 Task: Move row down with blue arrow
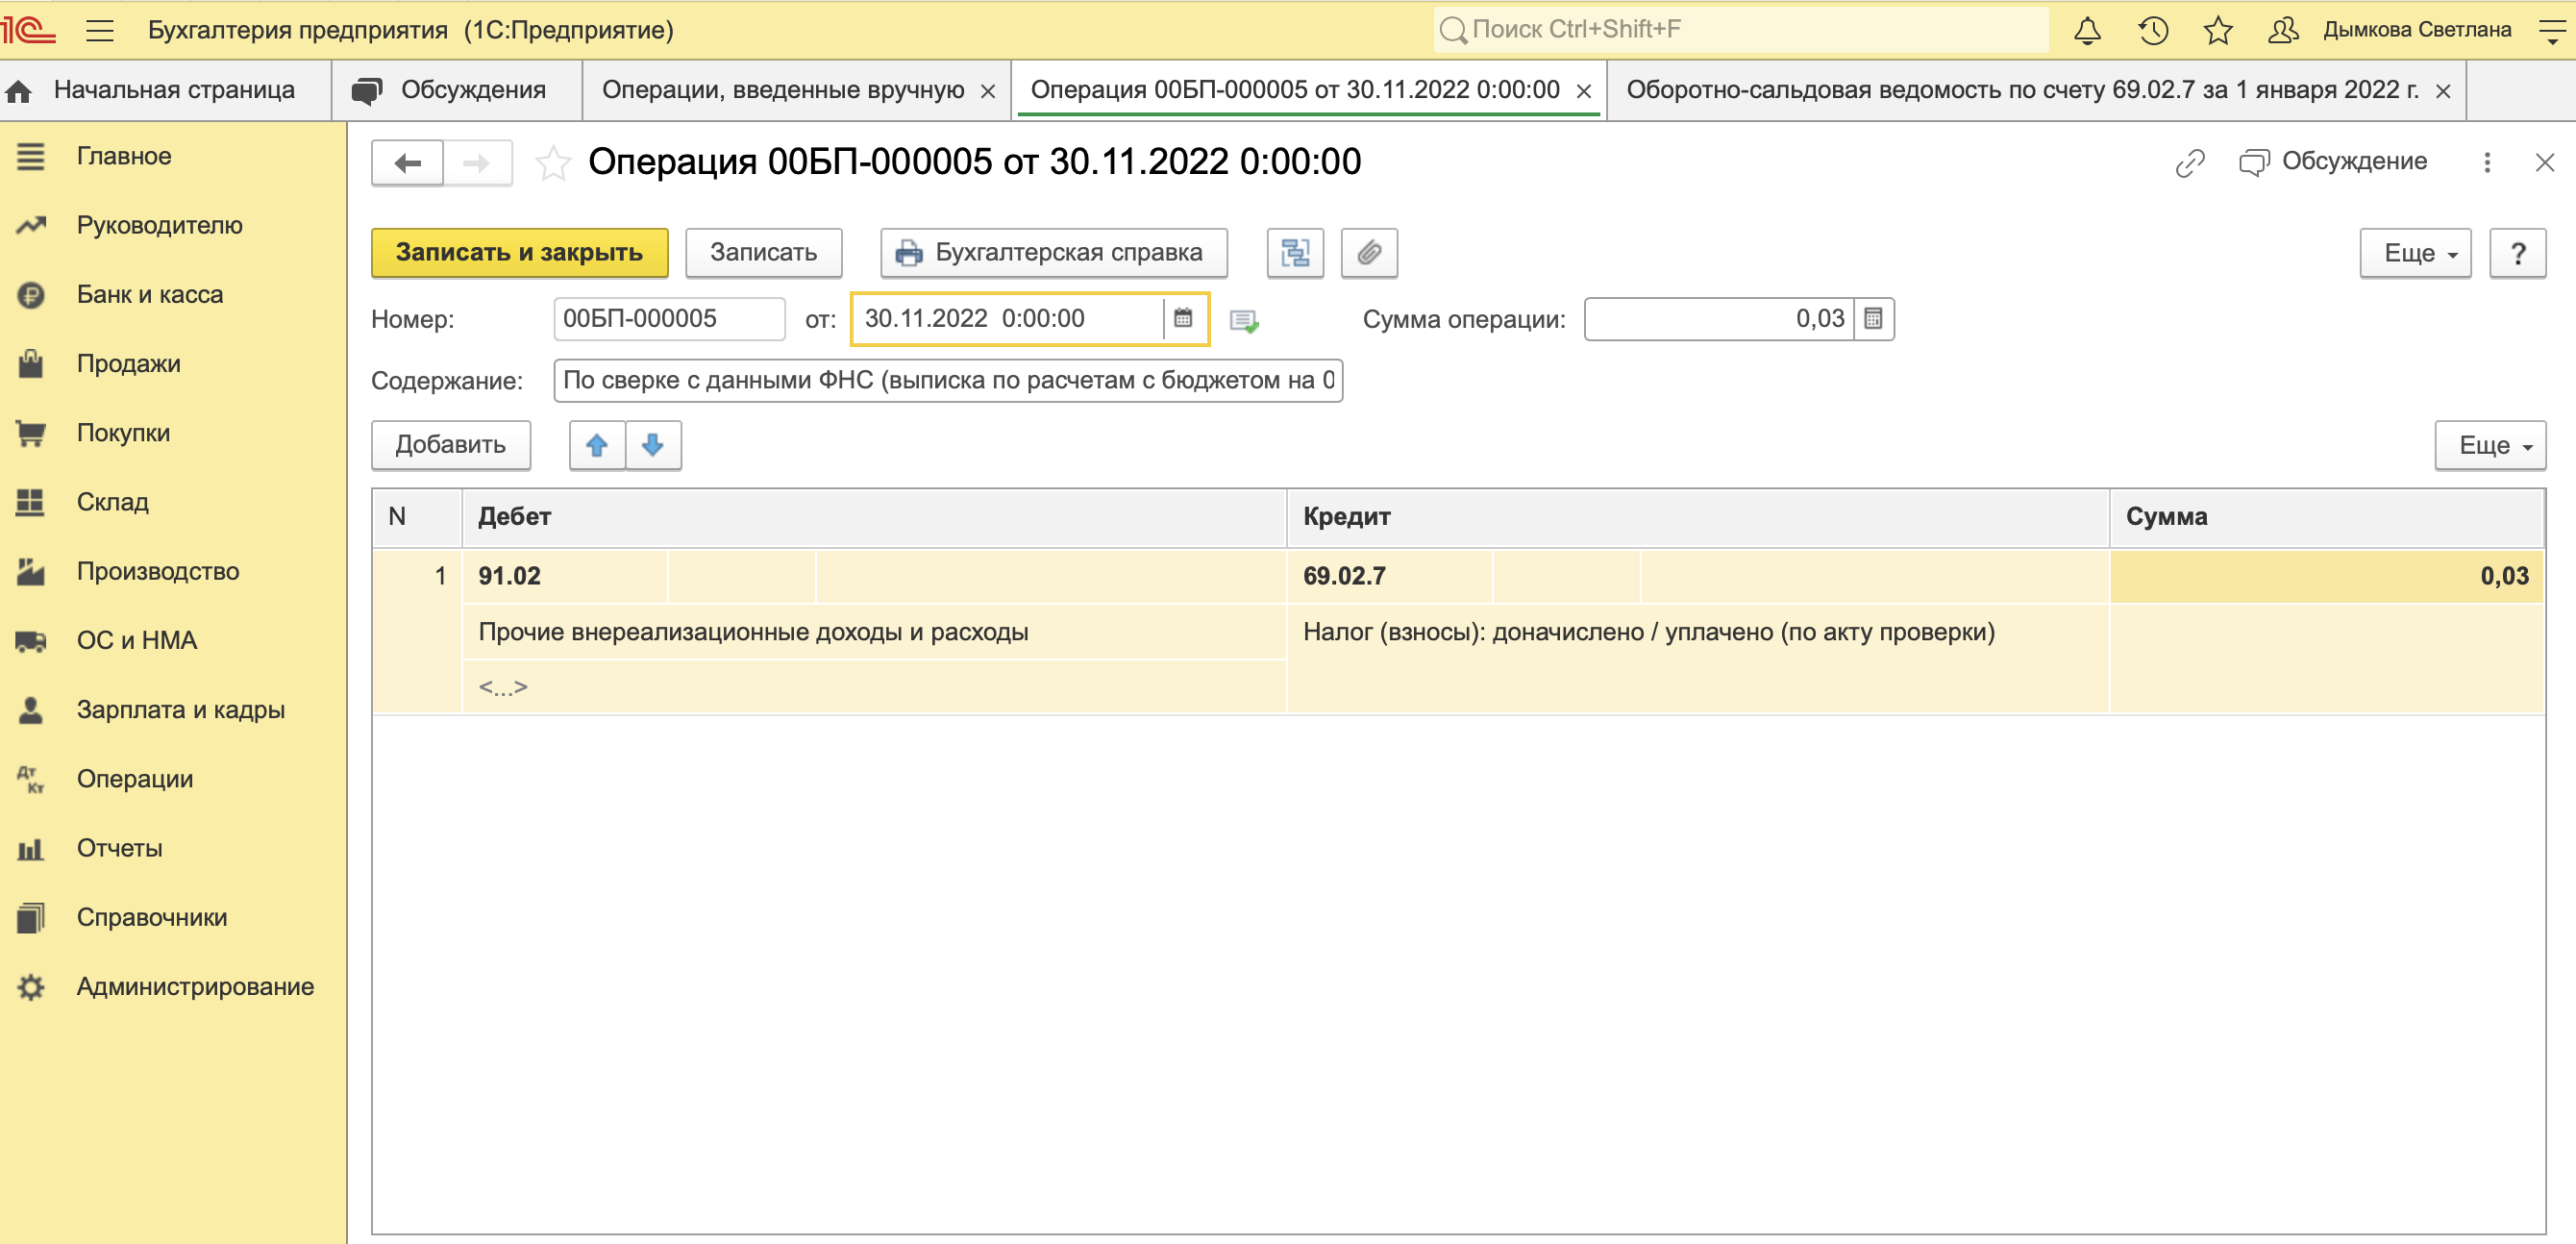(x=653, y=445)
